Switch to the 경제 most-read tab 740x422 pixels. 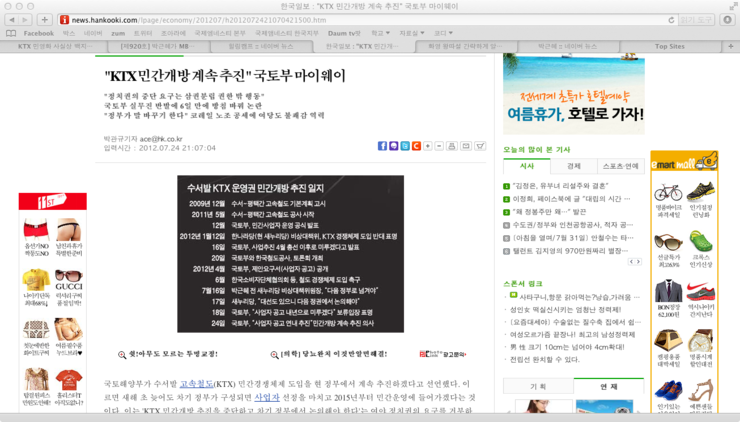(x=573, y=166)
